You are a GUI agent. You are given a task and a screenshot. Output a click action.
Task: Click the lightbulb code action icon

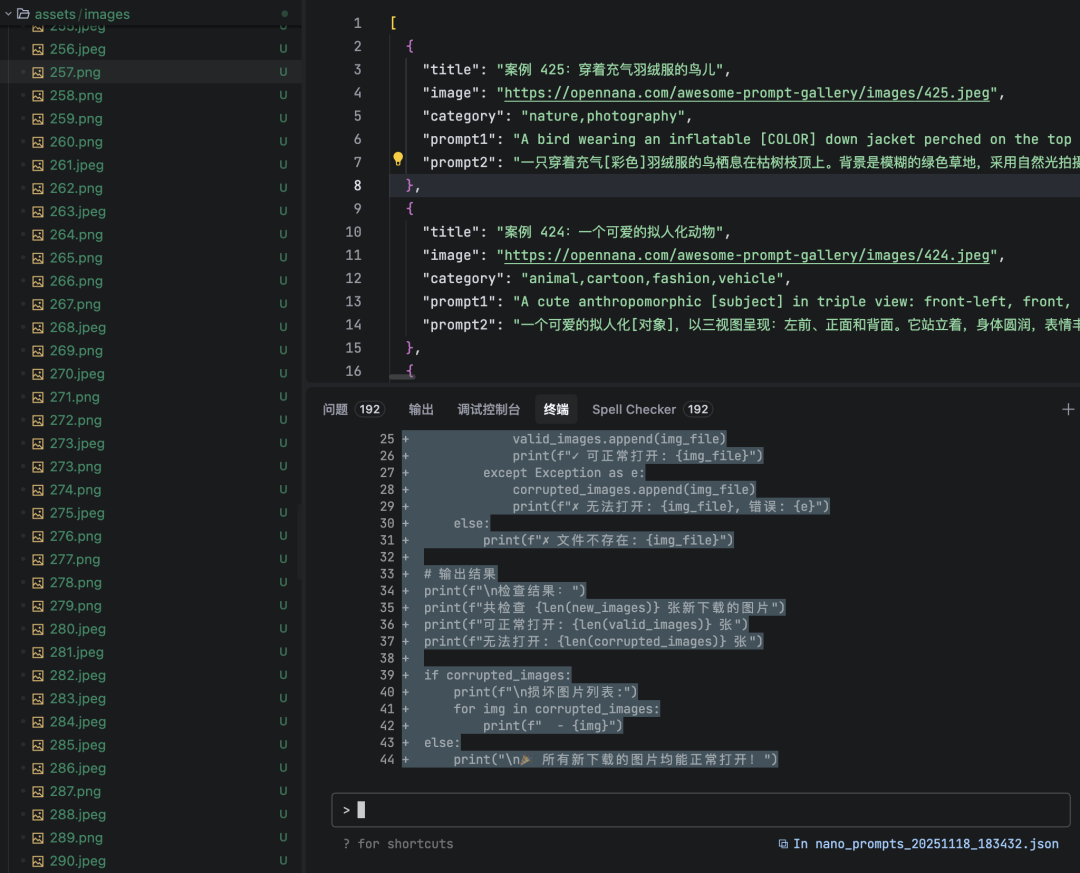click(x=398, y=160)
